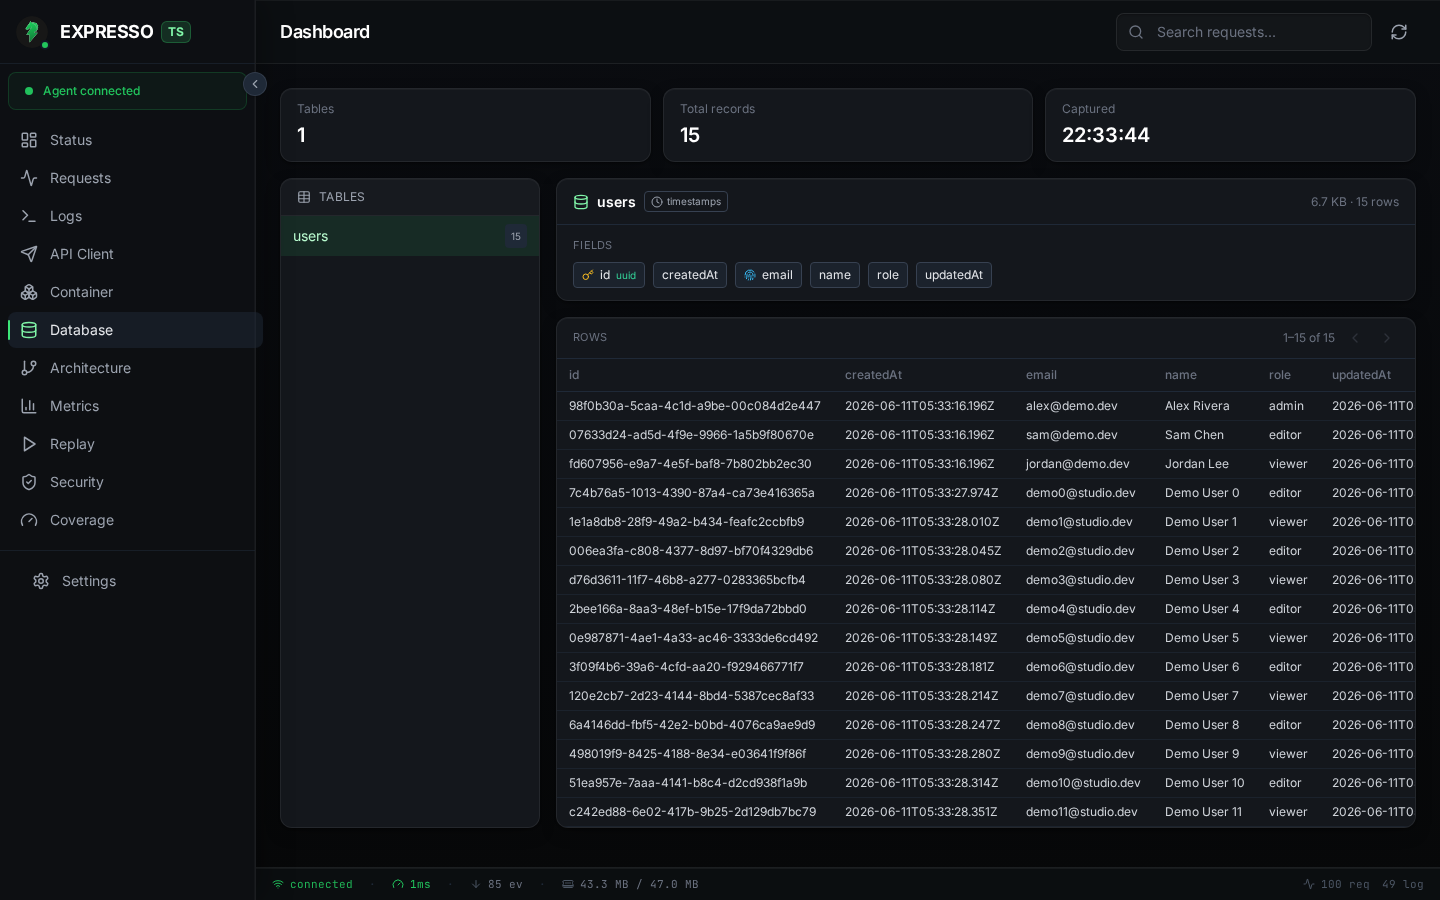Click the connected wifi status icon
This screenshot has height=900, width=1440.
[x=278, y=884]
